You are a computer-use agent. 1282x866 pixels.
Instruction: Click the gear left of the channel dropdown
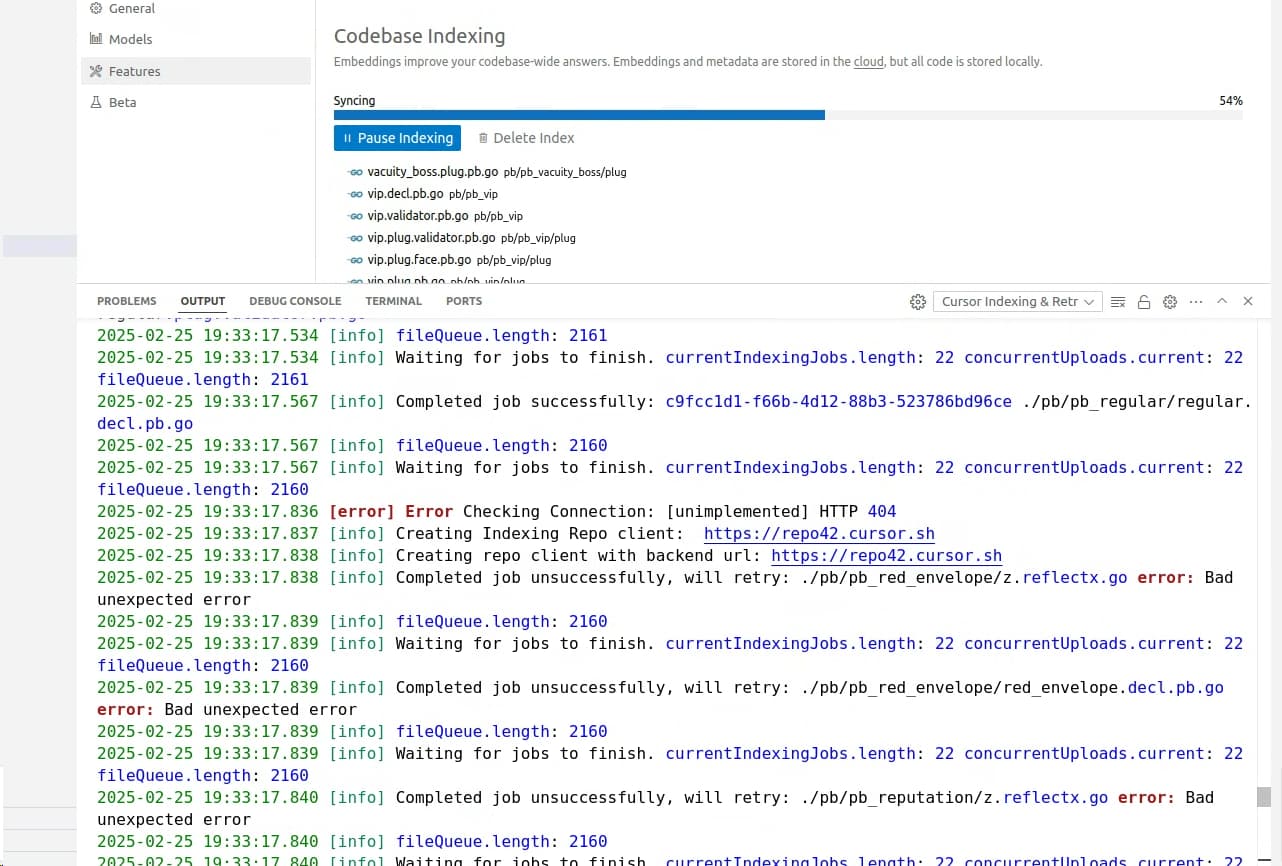tap(918, 301)
